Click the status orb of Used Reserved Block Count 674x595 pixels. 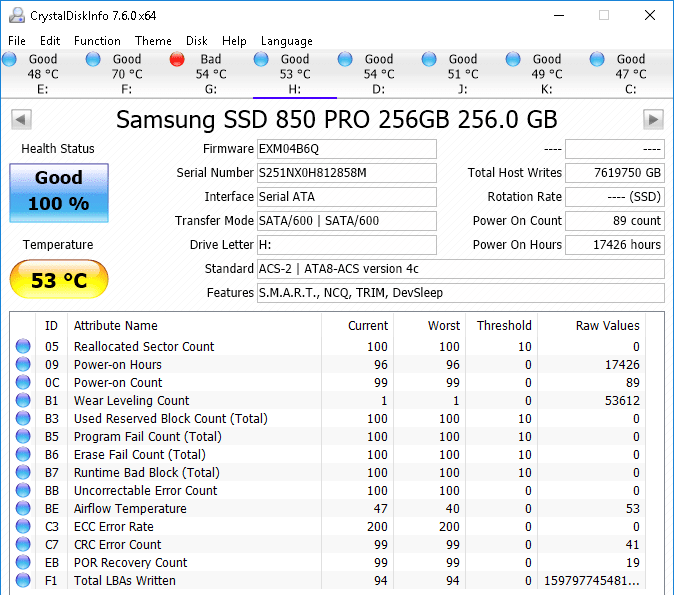(x=23, y=418)
